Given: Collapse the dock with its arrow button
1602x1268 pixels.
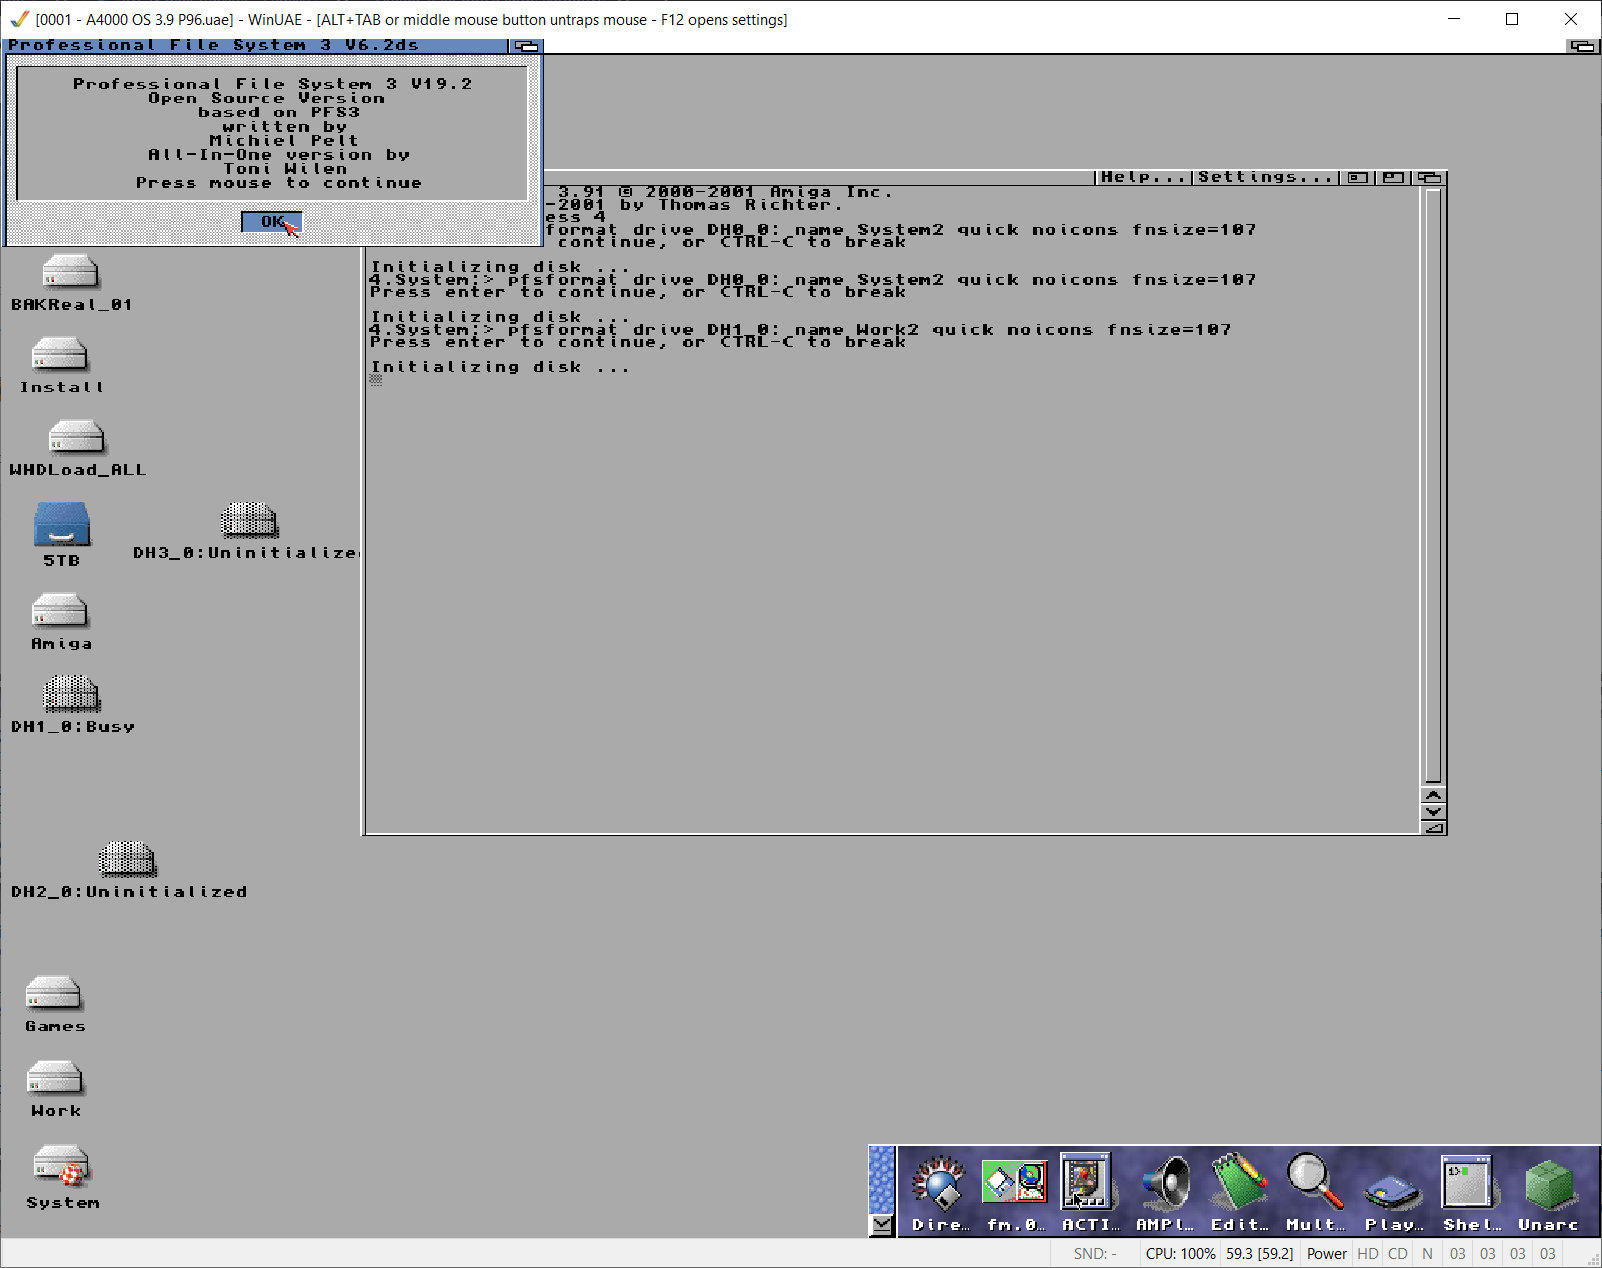Looking at the screenshot, I should pyautogui.click(x=881, y=1225).
